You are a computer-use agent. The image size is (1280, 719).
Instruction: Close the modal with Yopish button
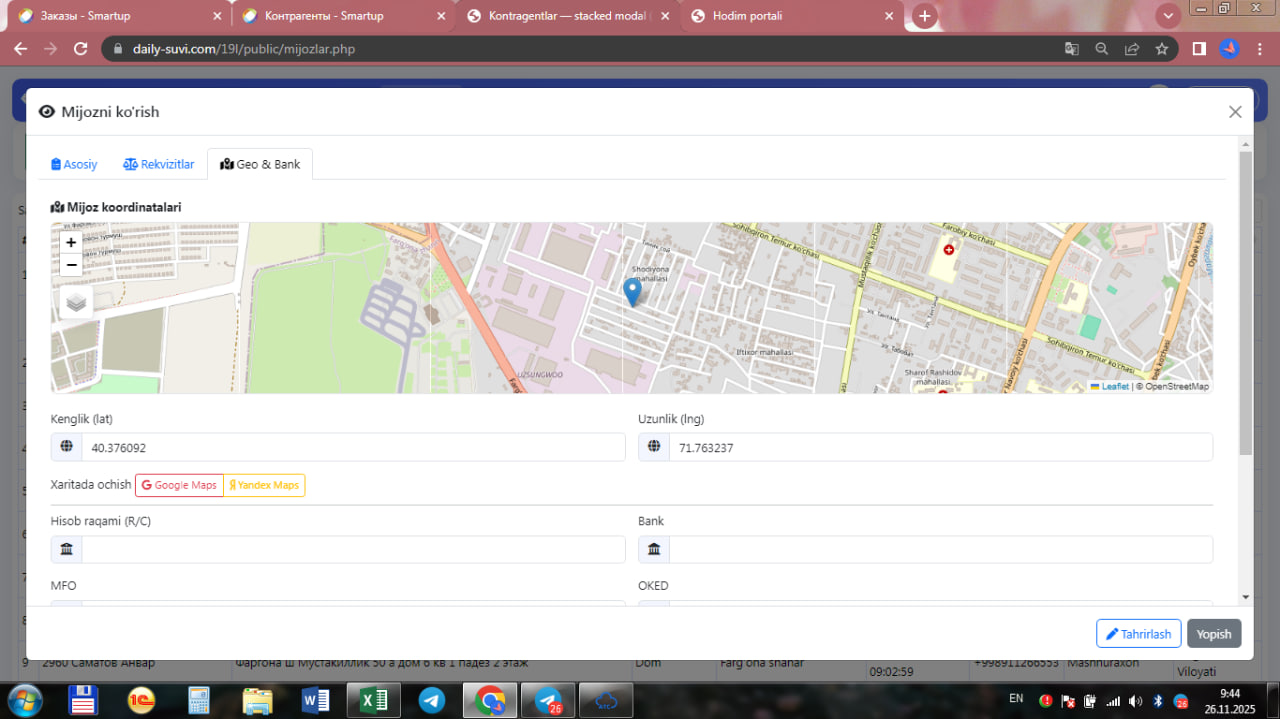[x=1214, y=634]
